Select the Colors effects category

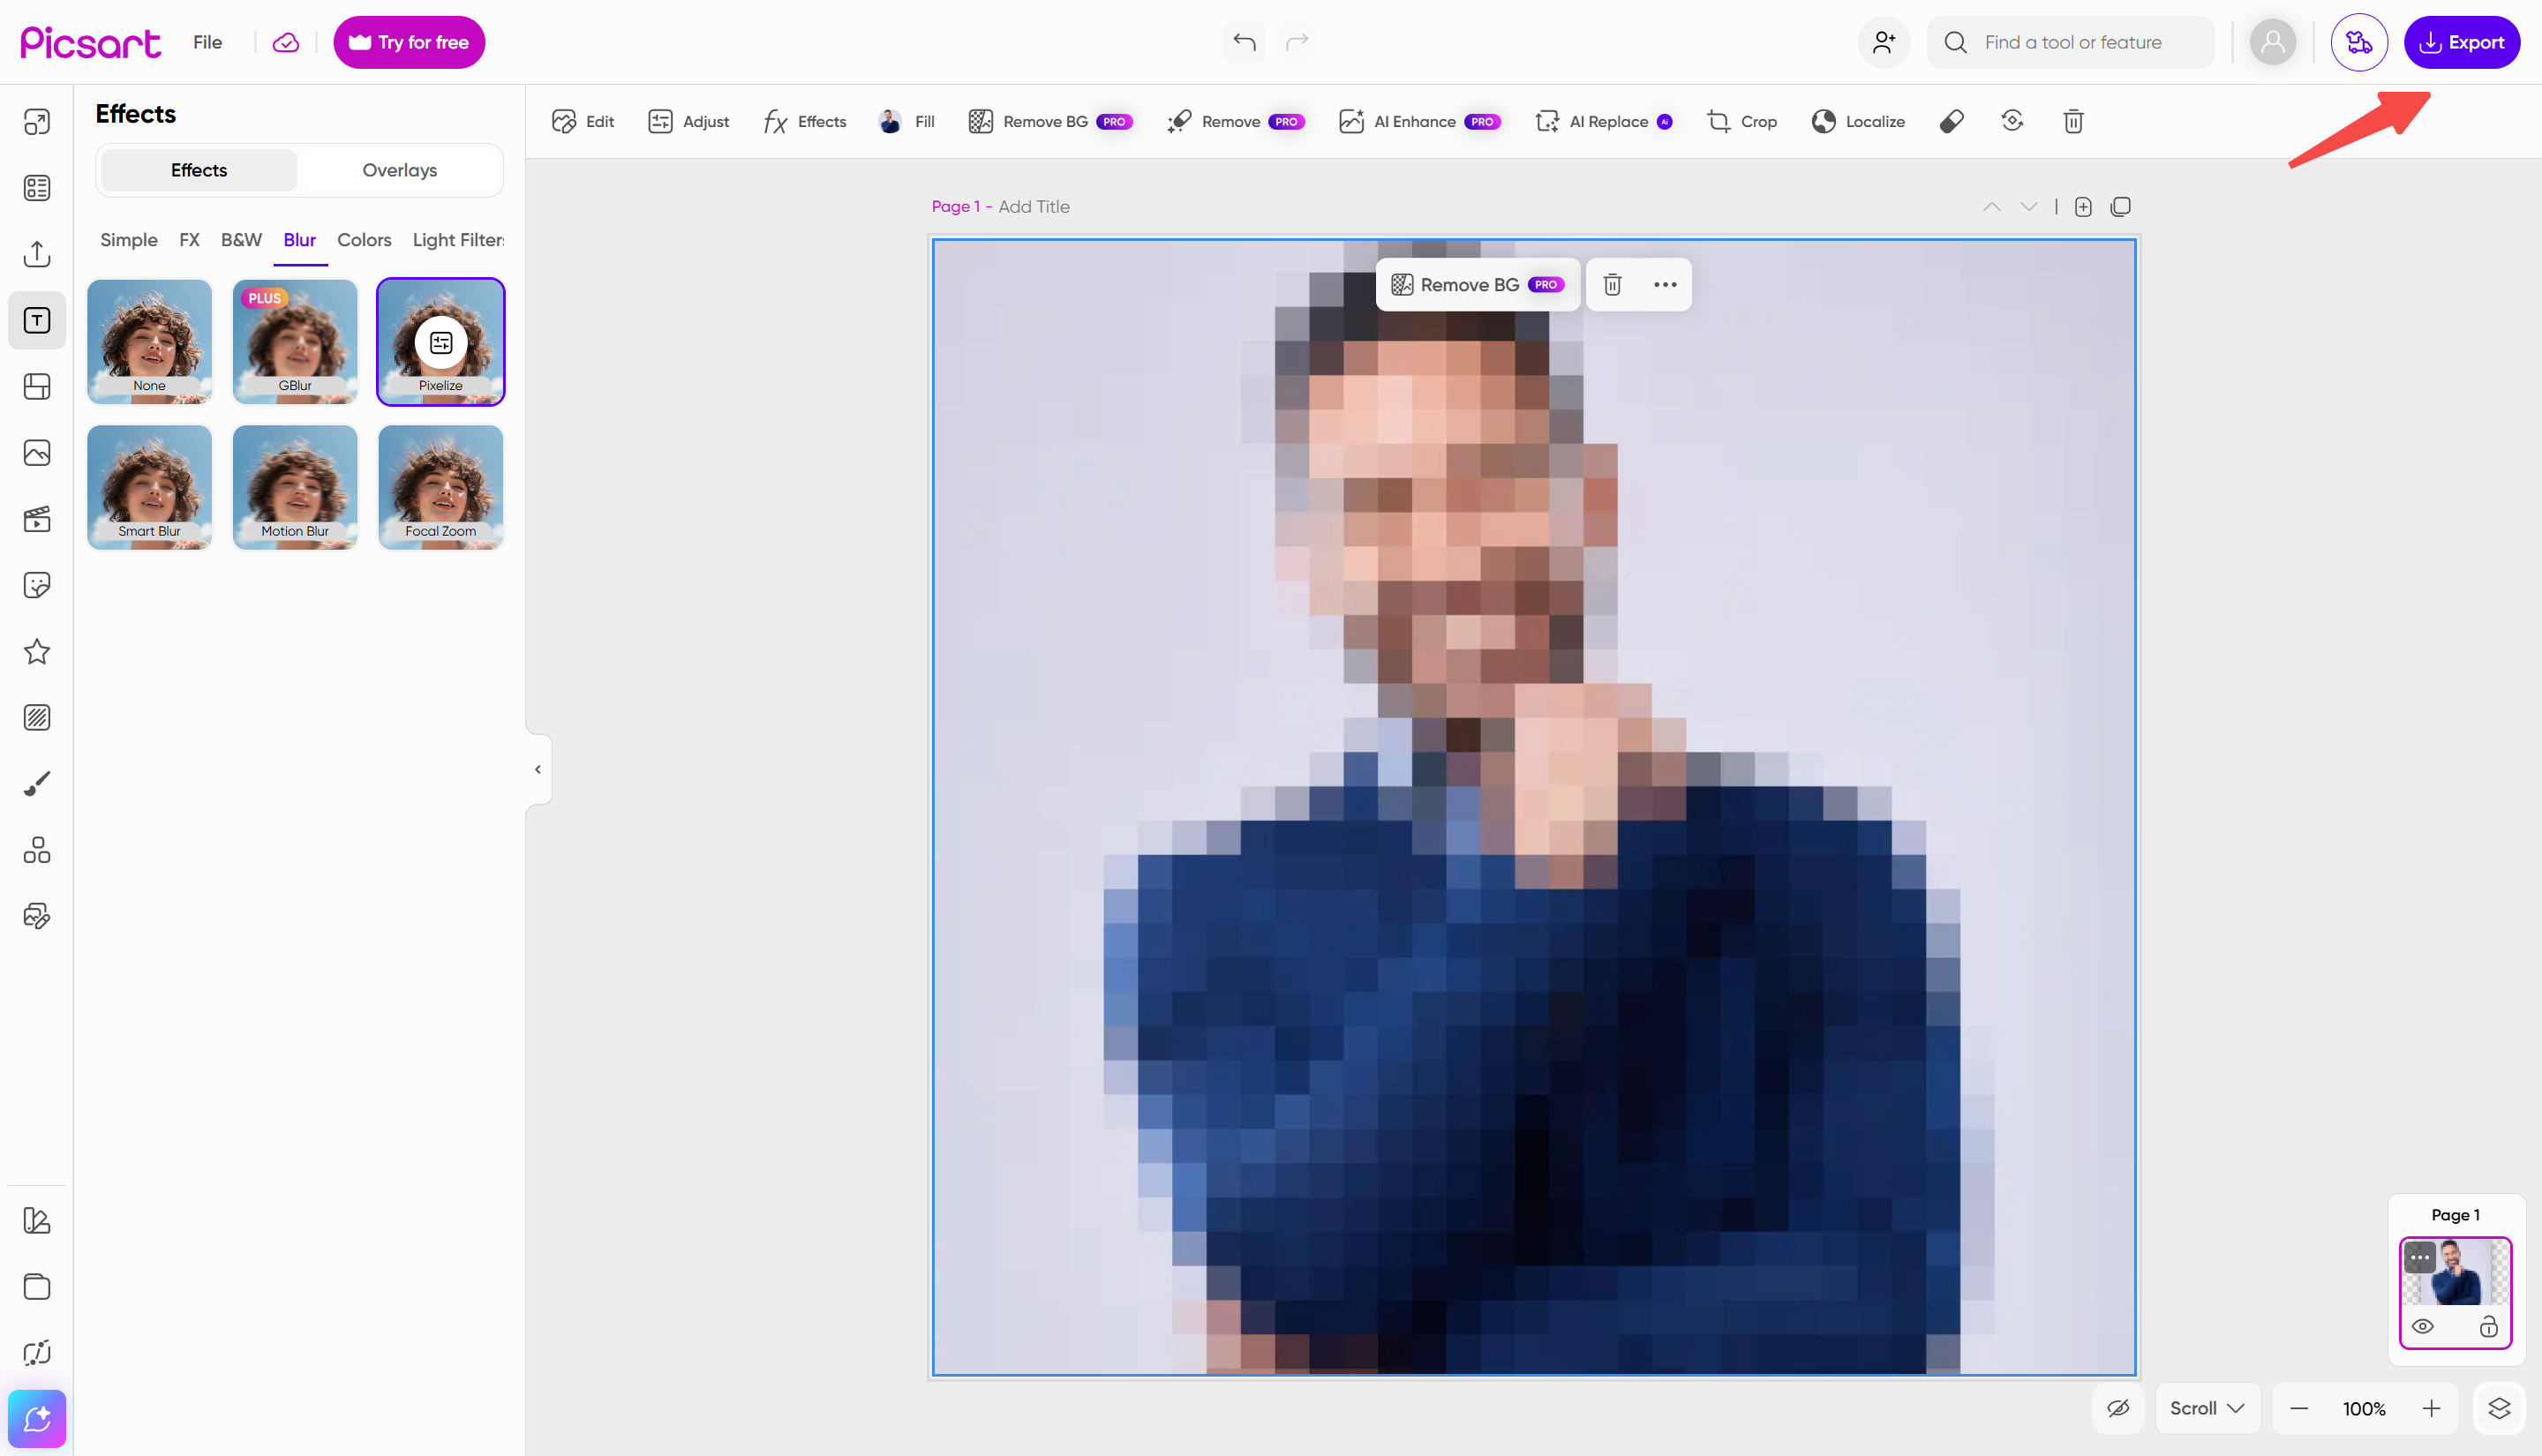click(x=364, y=240)
